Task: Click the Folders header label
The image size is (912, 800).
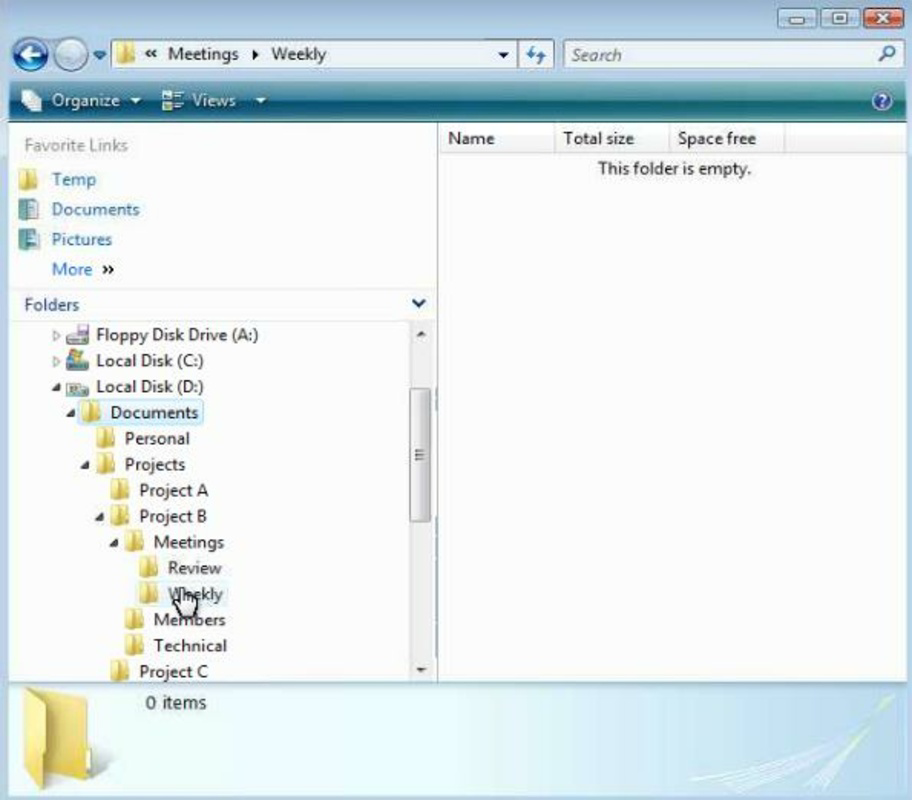Action: (52, 305)
